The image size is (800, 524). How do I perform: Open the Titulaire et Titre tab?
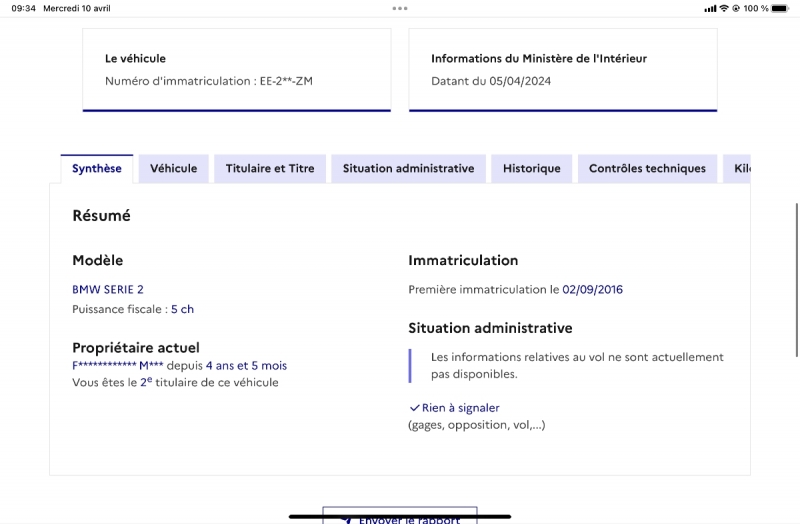point(270,168)
